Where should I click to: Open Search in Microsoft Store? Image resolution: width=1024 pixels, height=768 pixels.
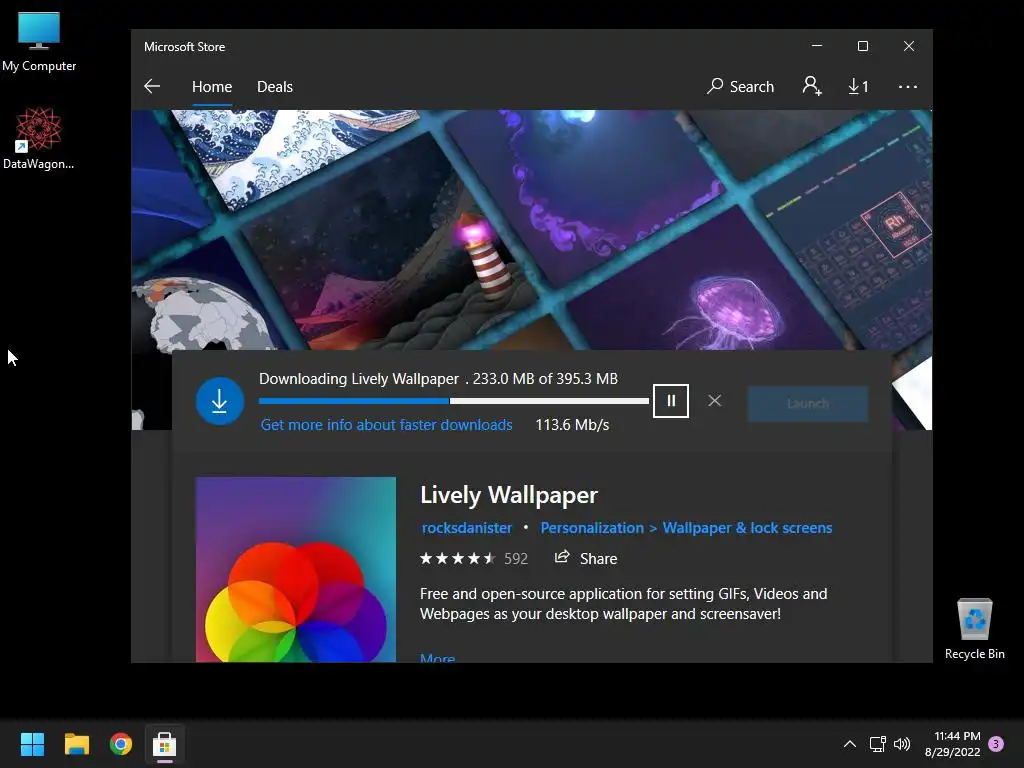(x=740, y=86)
